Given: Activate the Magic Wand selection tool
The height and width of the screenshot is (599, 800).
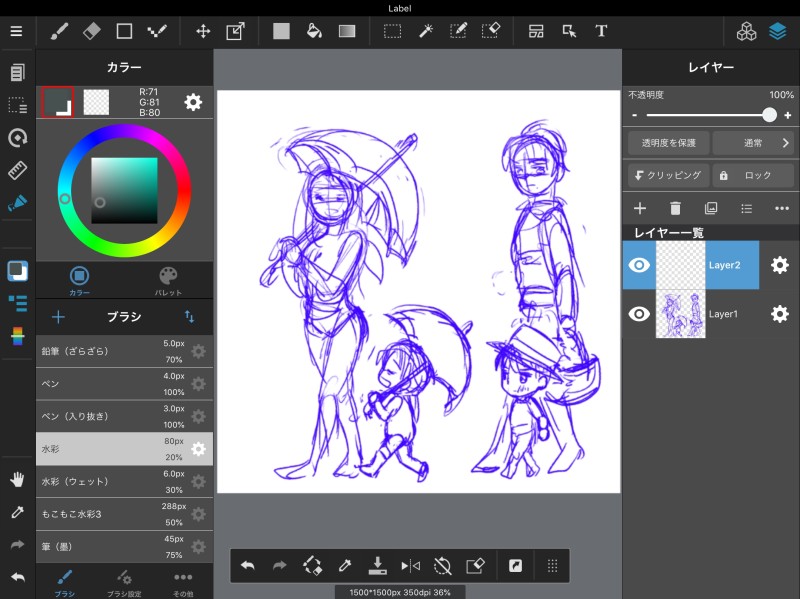Looking at the screenshot, I should 425,31.
